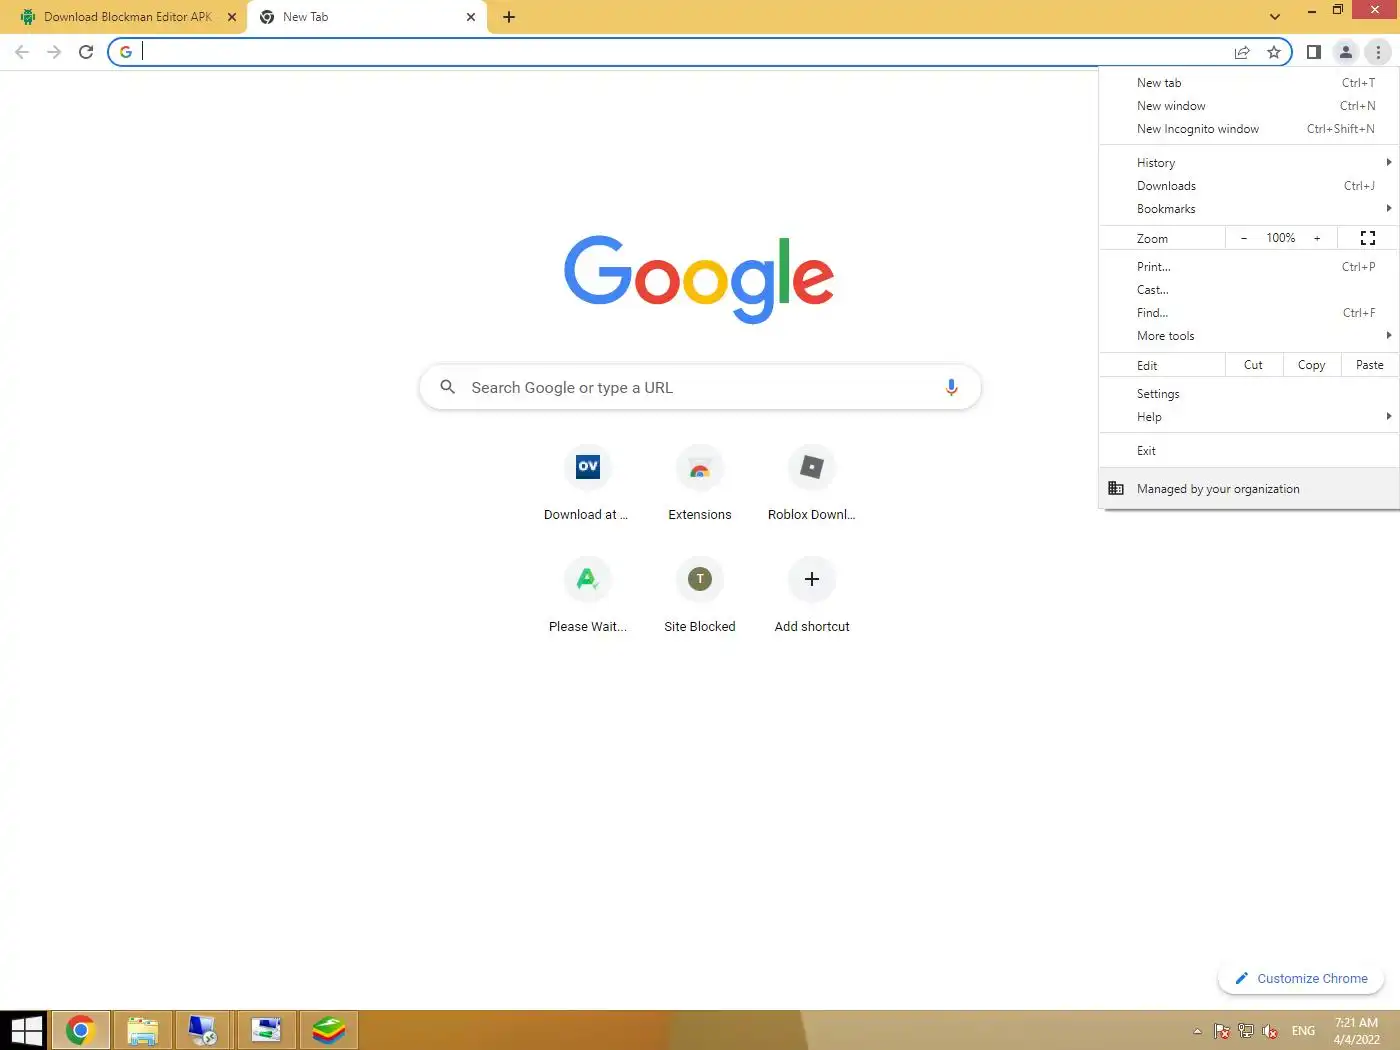Start voice search with microphone icon
The image size is (1400, 1050).
[x=951, y=387]
